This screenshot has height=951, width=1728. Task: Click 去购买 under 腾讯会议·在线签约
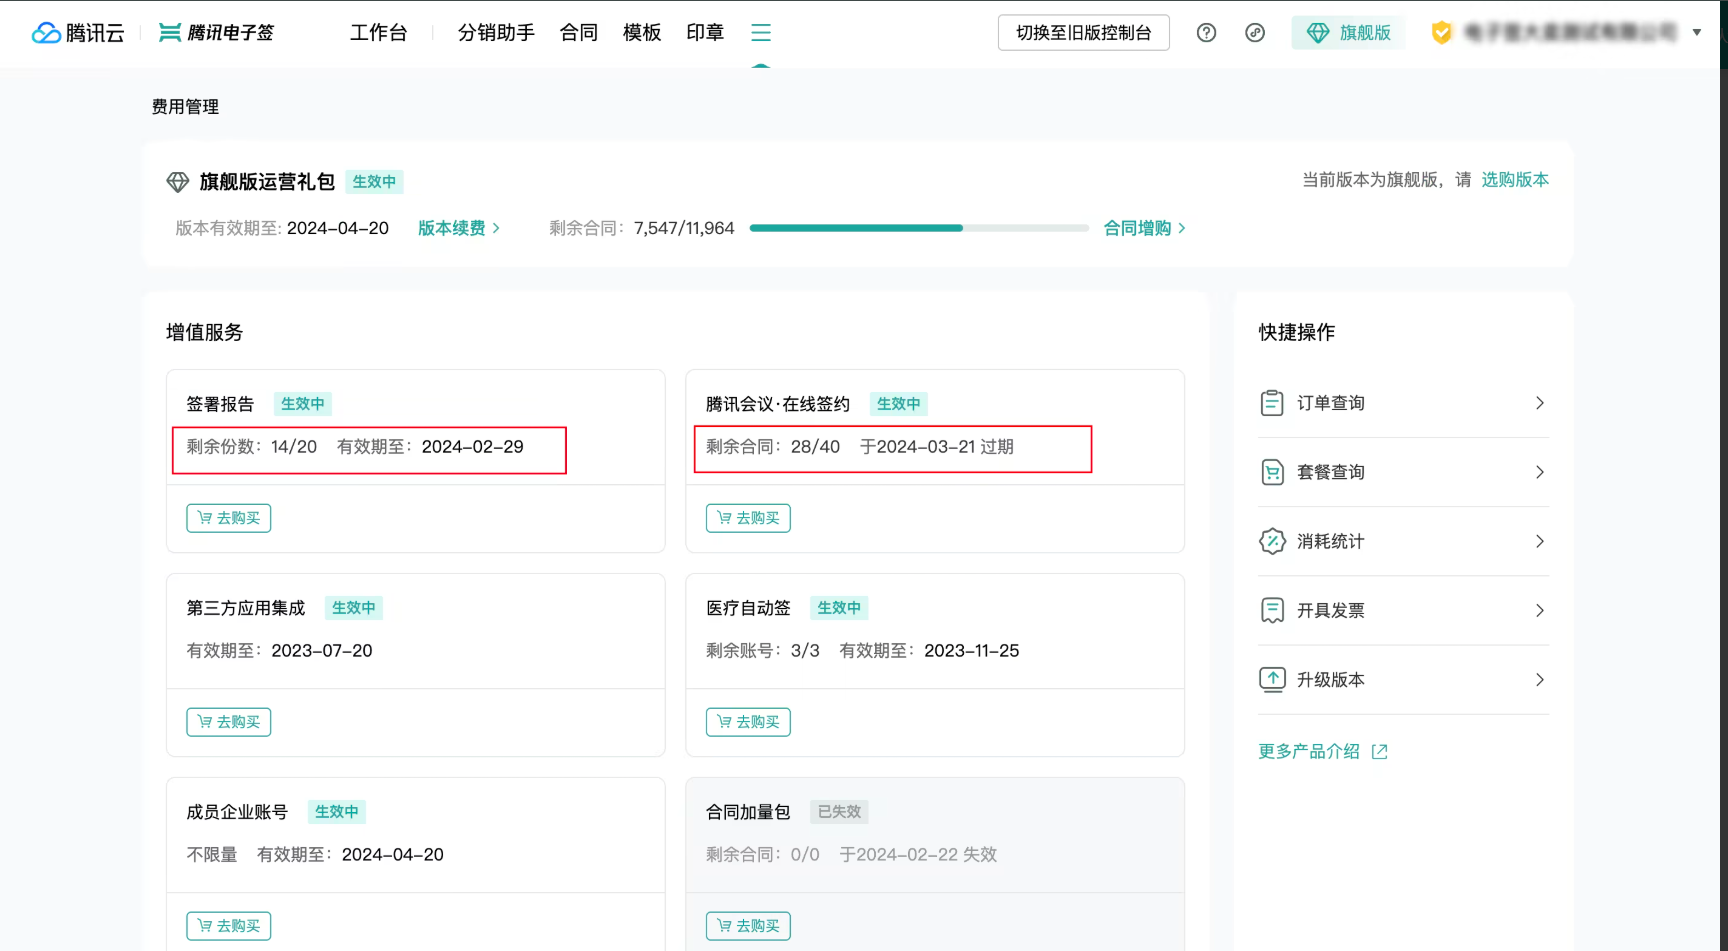click(748, 518)
